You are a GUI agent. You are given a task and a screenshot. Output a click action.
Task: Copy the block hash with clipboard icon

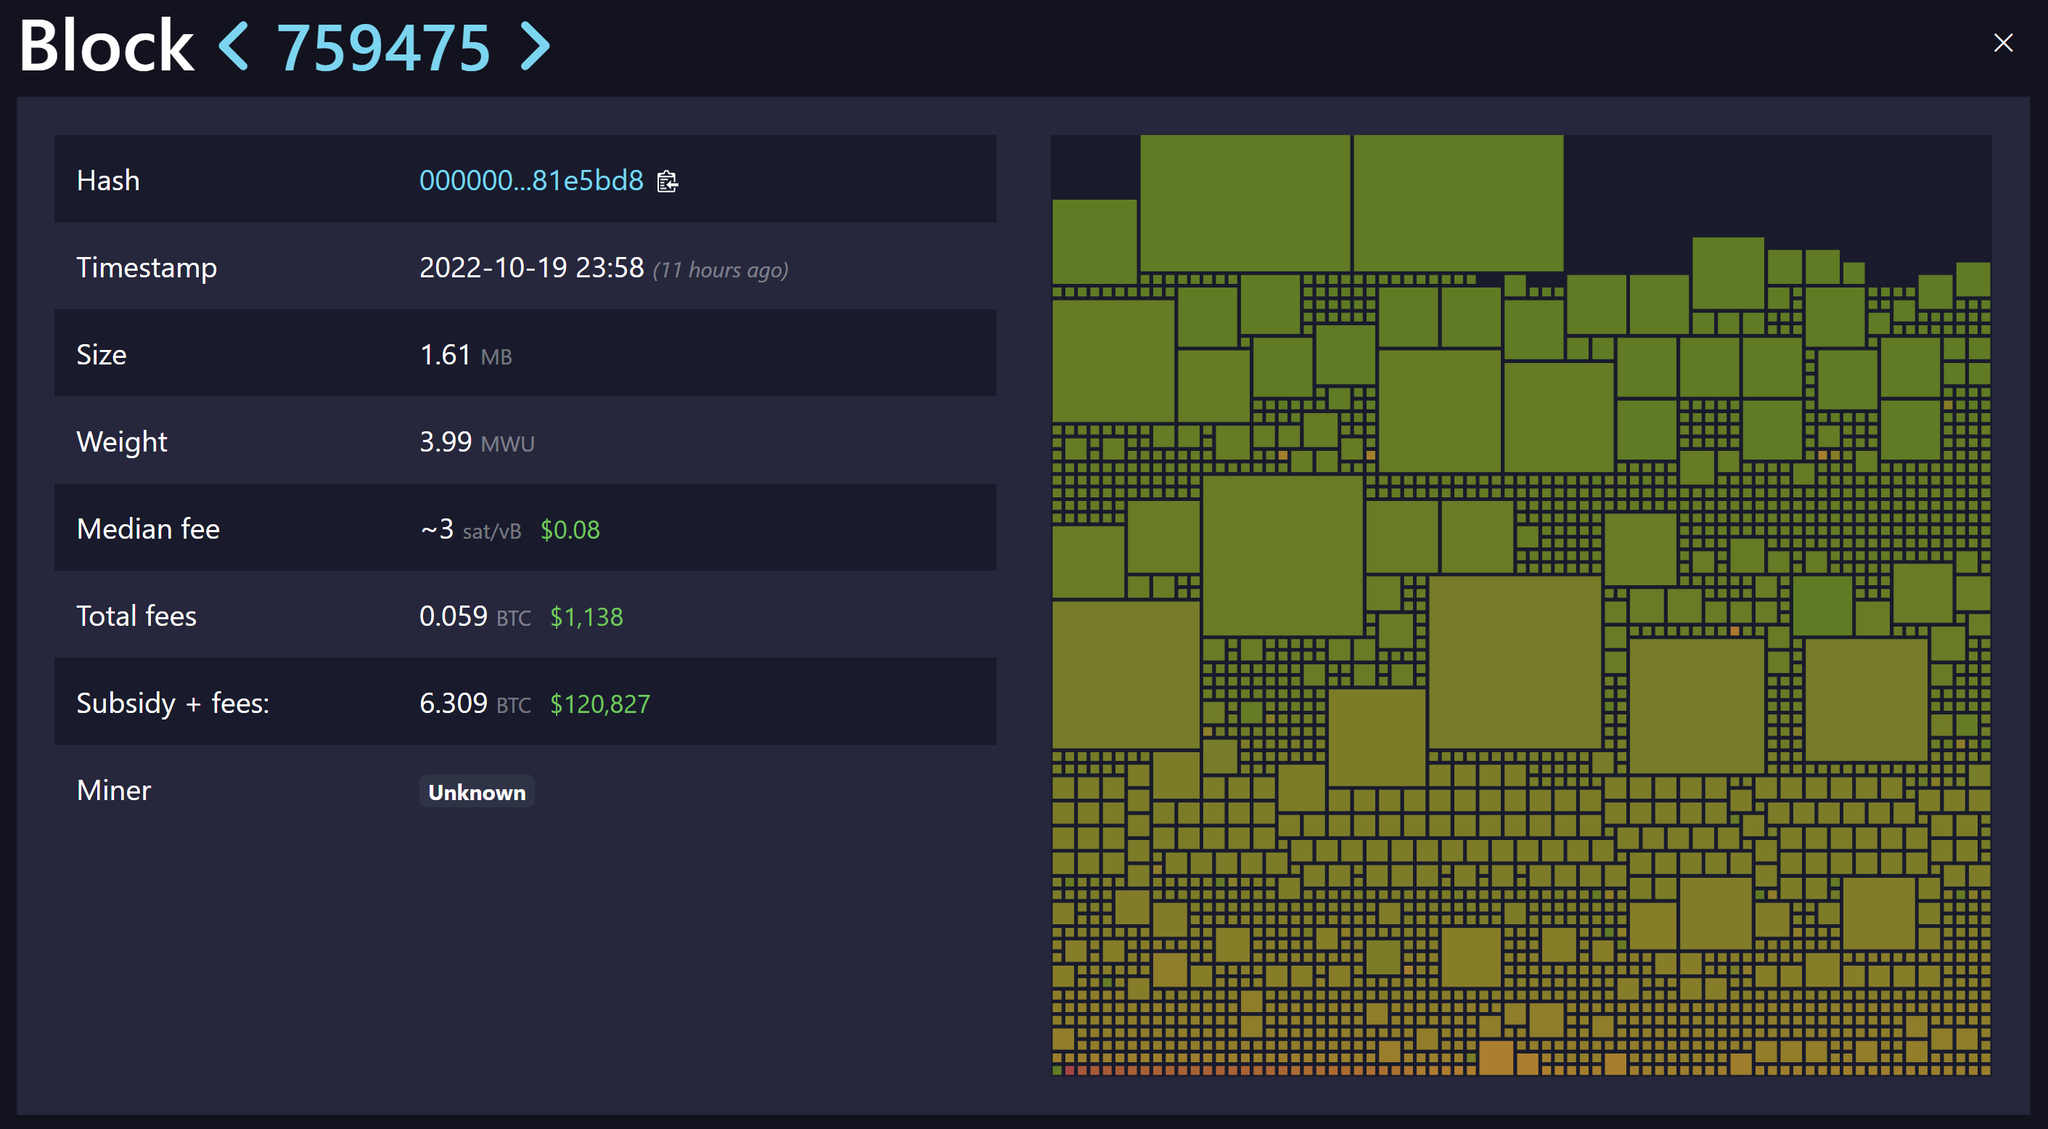tap(667, 181)
